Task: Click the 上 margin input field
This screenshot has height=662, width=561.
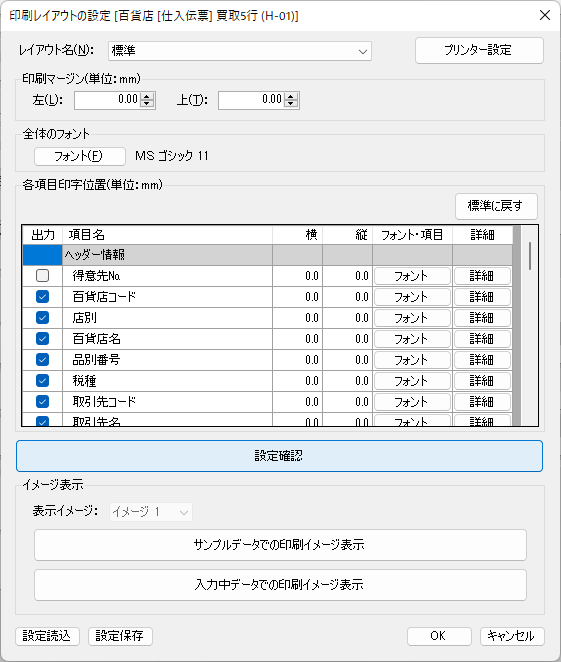Action: coord(252,100)
